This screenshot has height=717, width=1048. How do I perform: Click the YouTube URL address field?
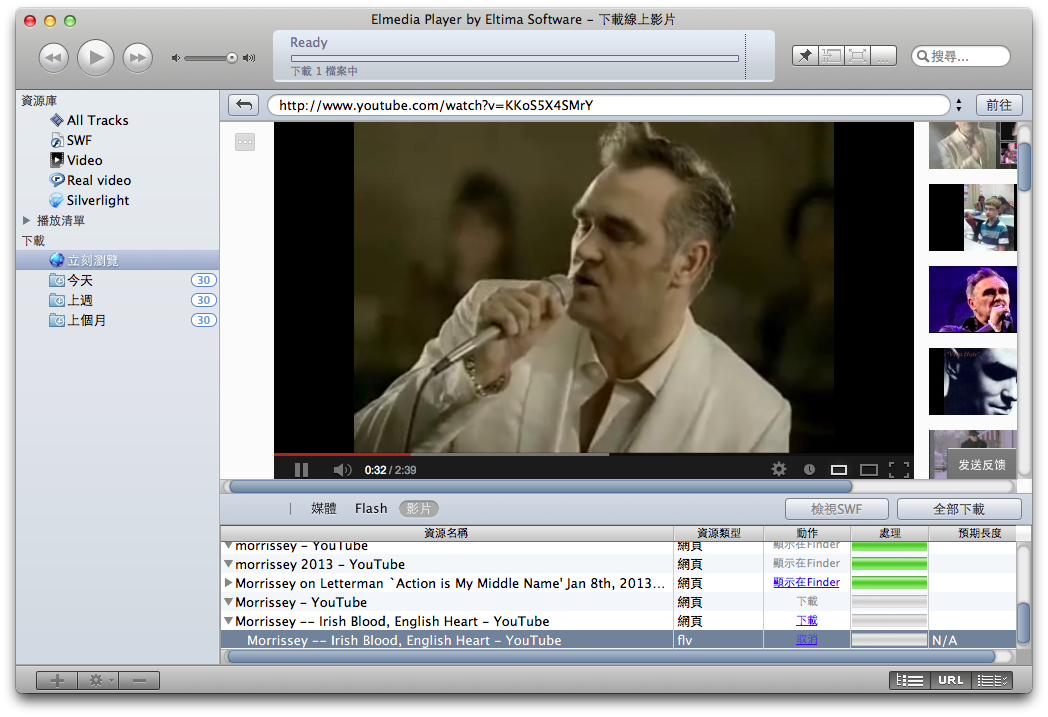(x=608, y=105)
